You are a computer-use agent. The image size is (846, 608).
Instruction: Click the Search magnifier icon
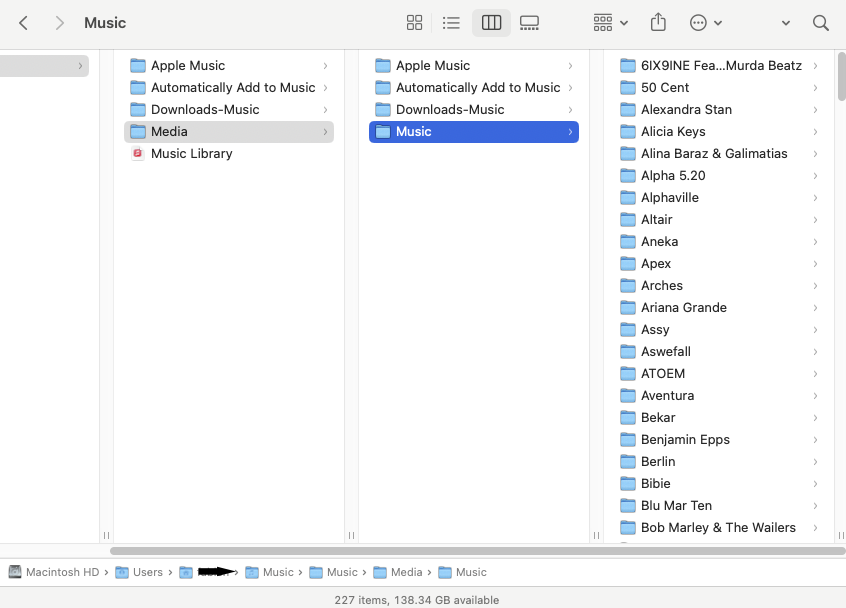[821, 23]
